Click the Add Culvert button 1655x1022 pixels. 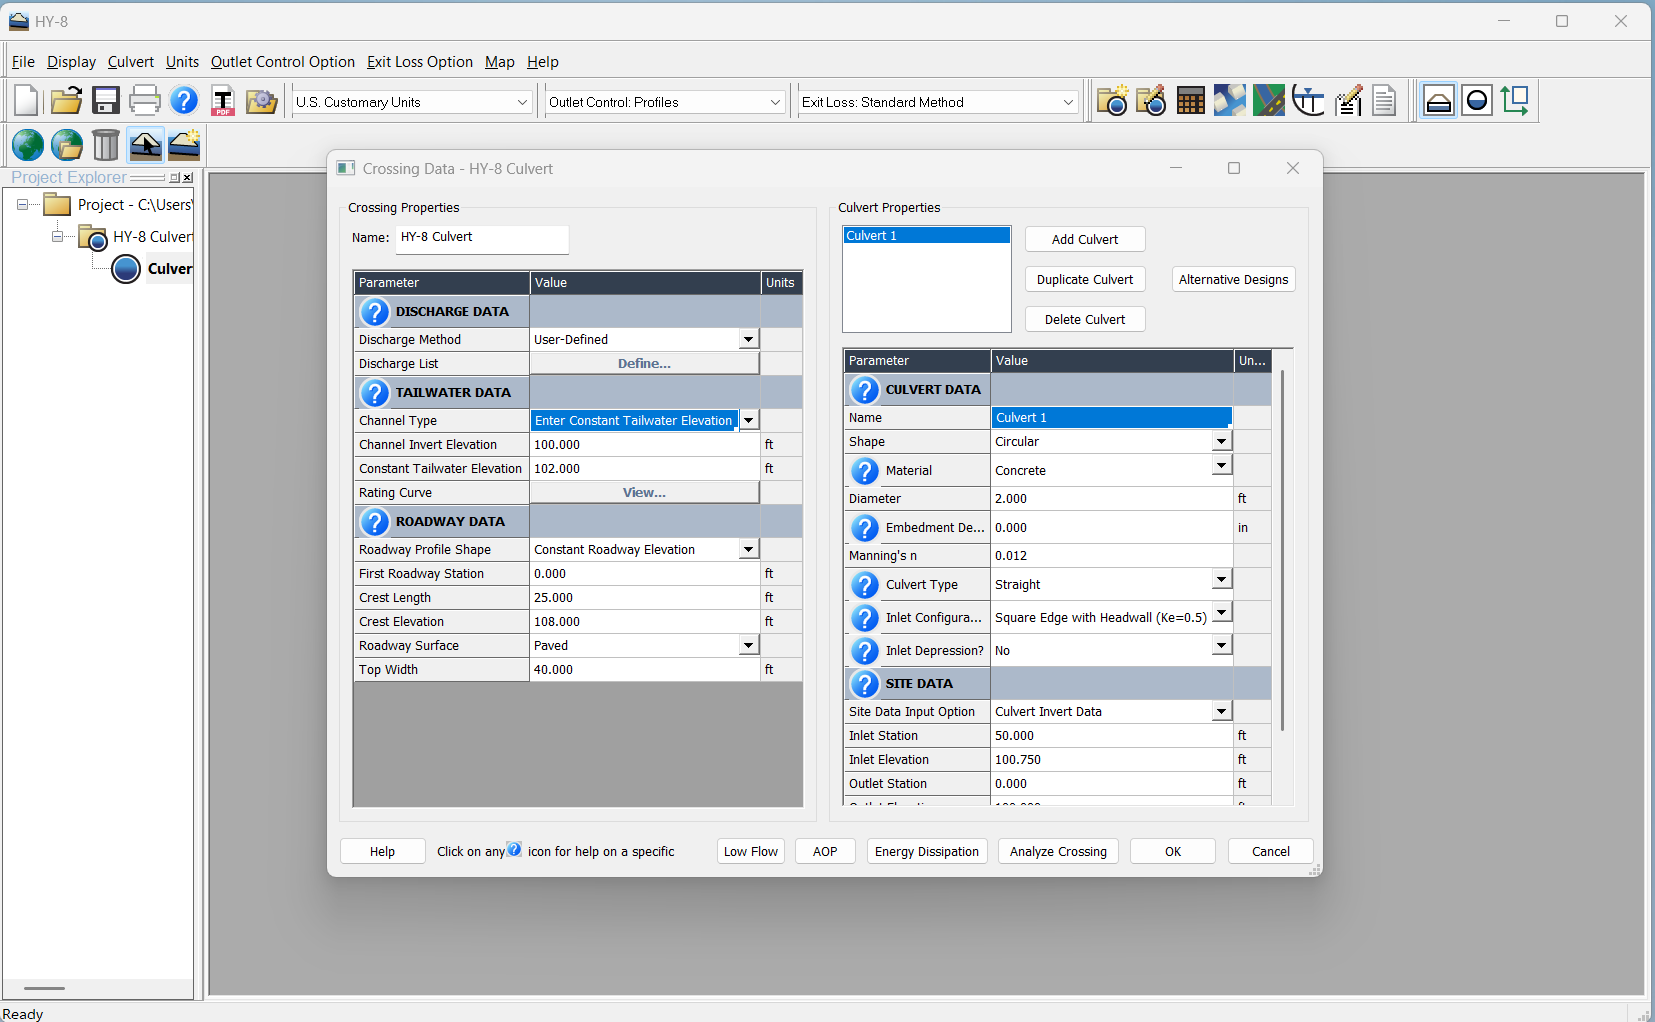click(x=1085, y=240)
